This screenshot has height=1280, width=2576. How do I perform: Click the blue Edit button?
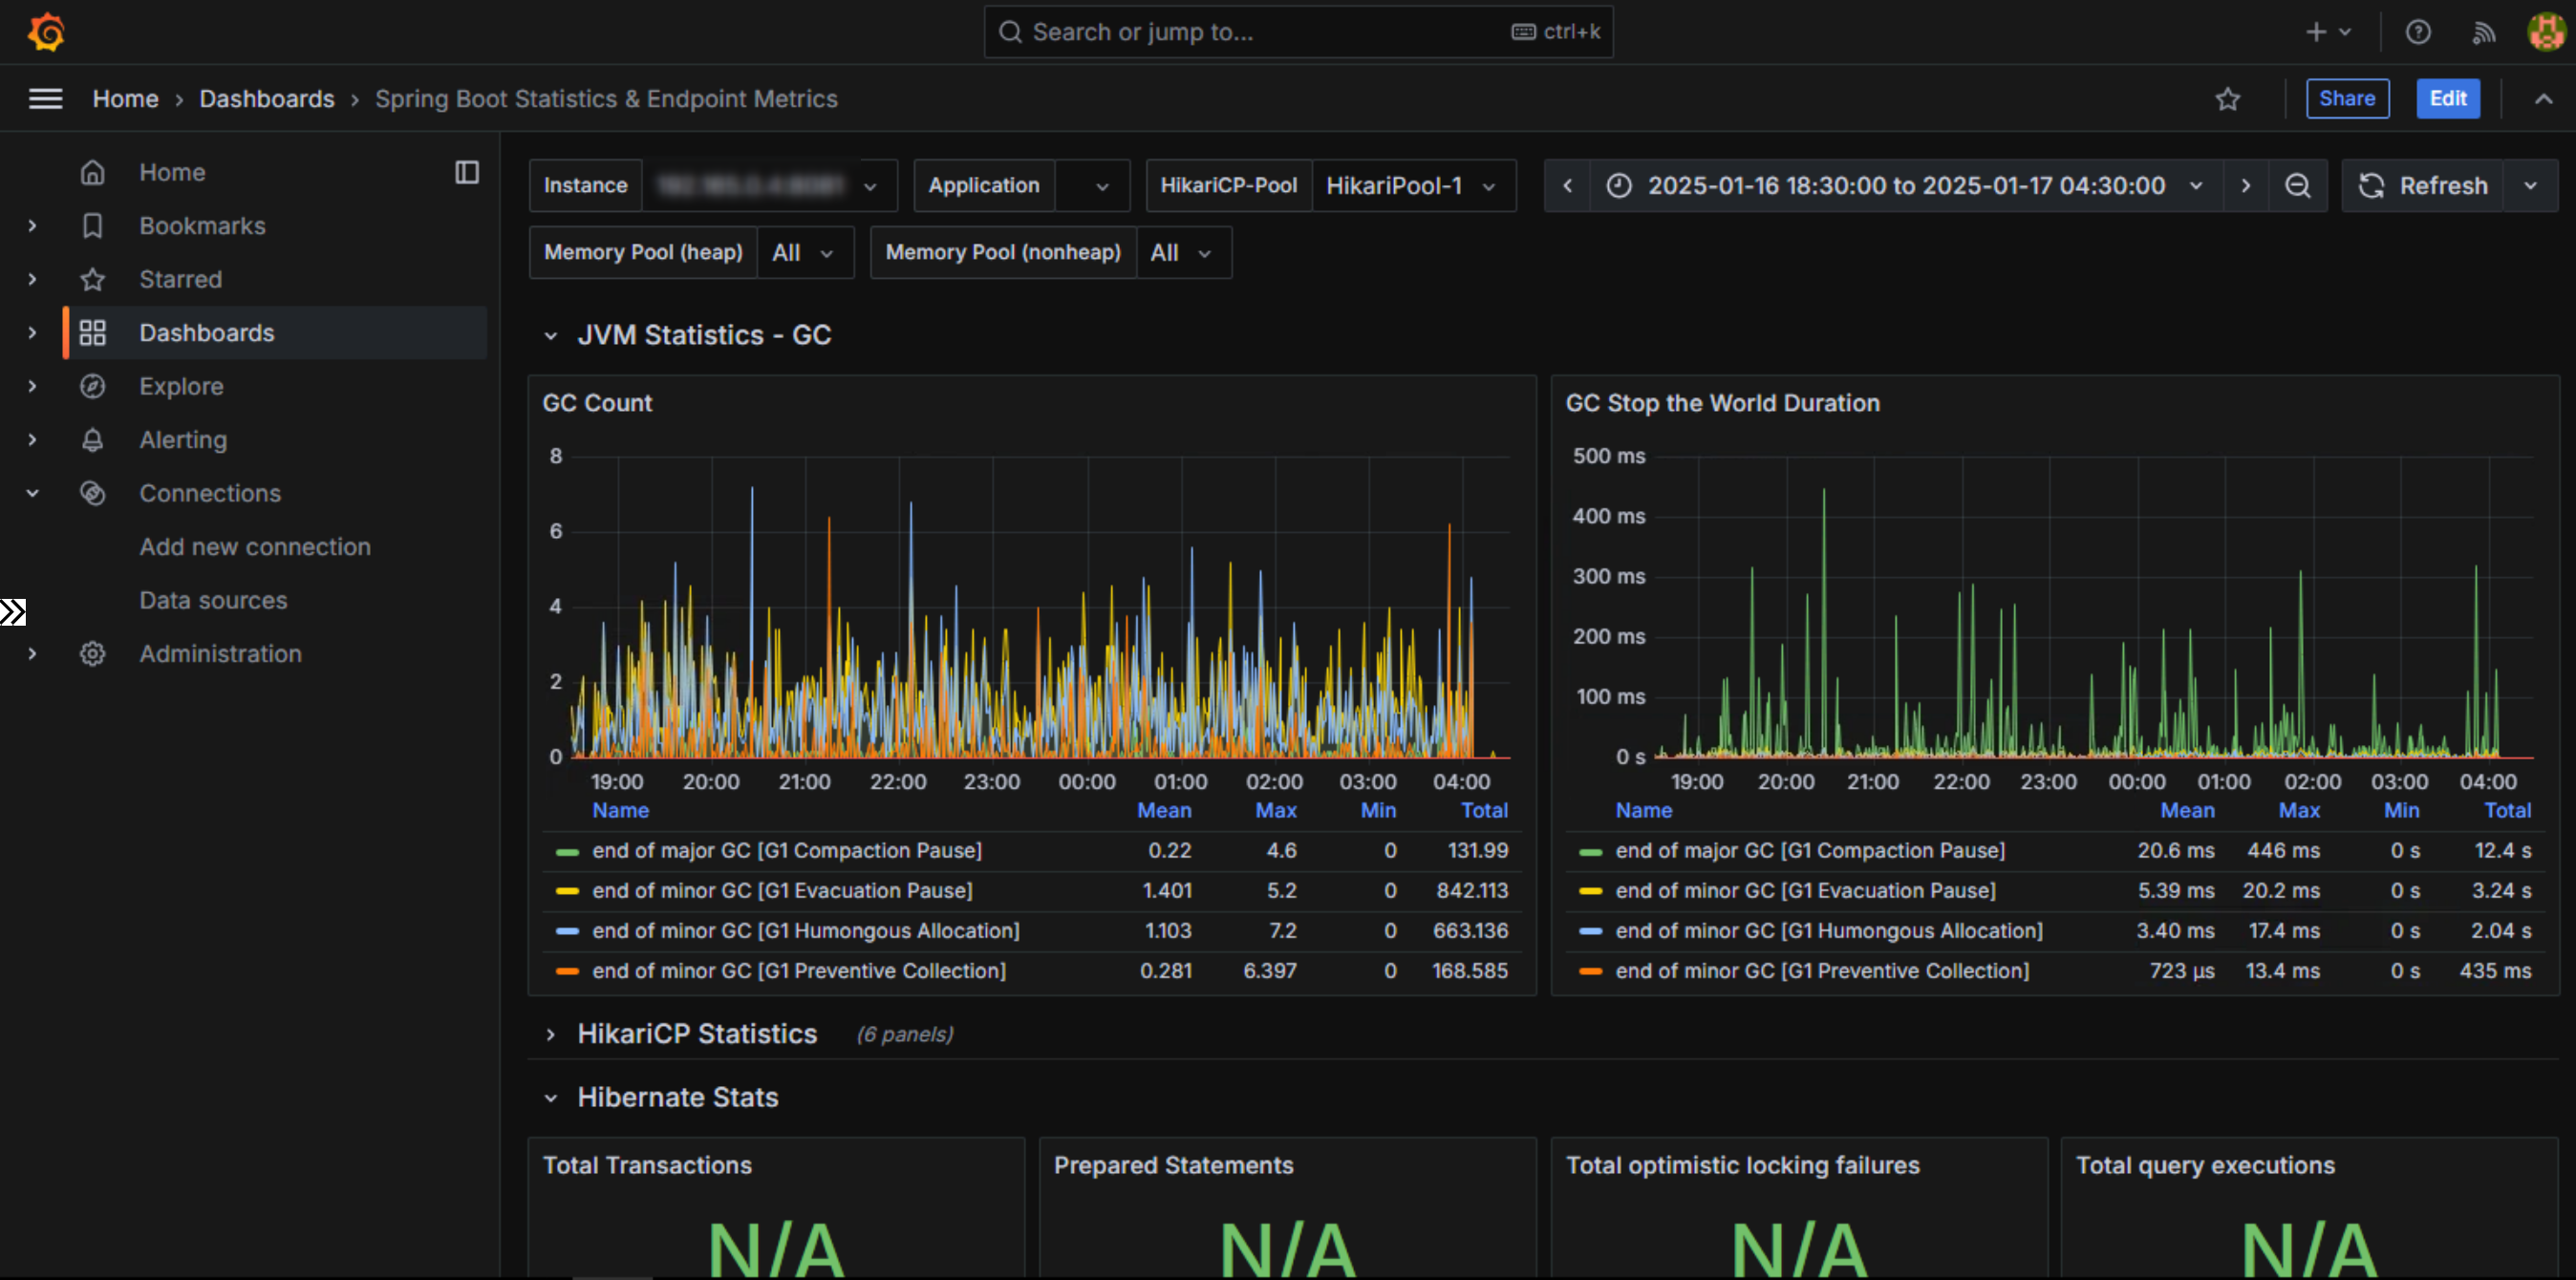pyautogui.click(x=2447, y=99)
